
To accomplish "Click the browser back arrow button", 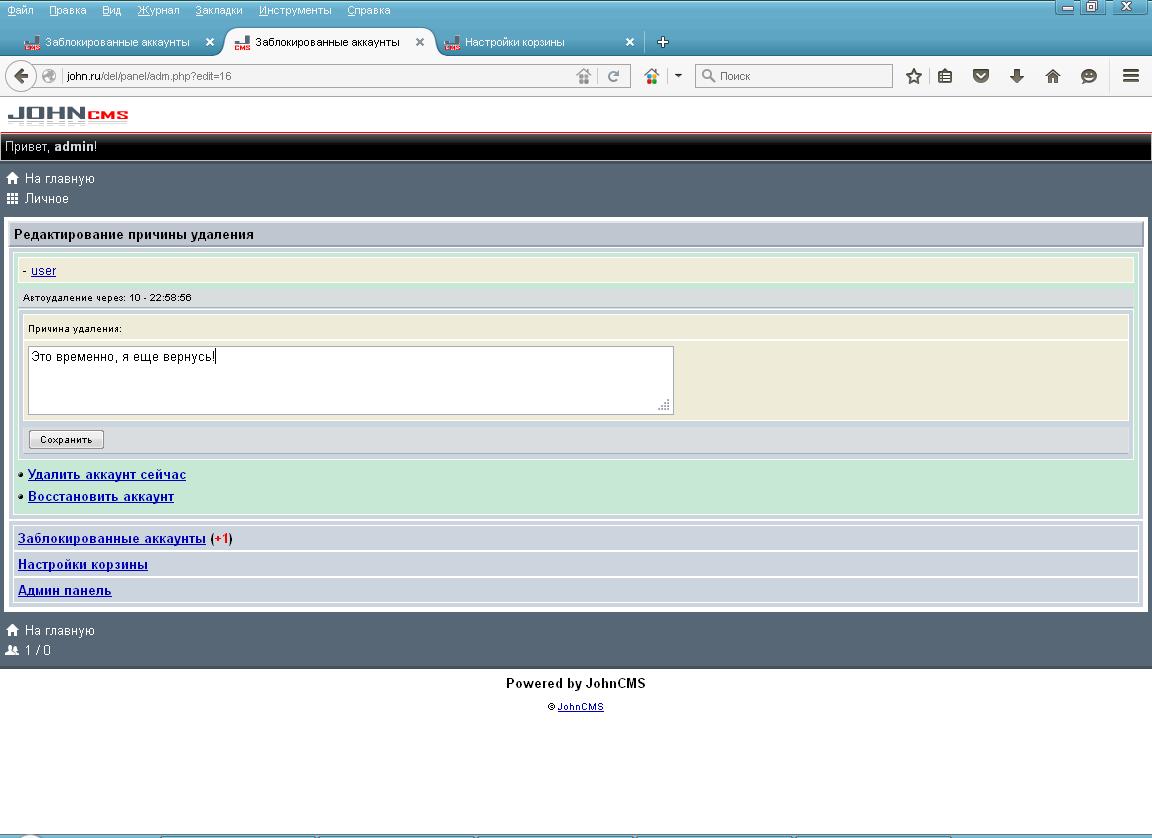I will [21, 76].
